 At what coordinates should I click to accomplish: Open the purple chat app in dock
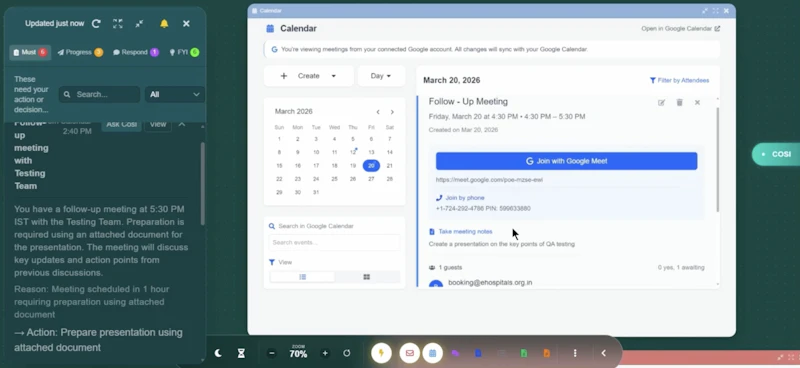pos(456,353)
